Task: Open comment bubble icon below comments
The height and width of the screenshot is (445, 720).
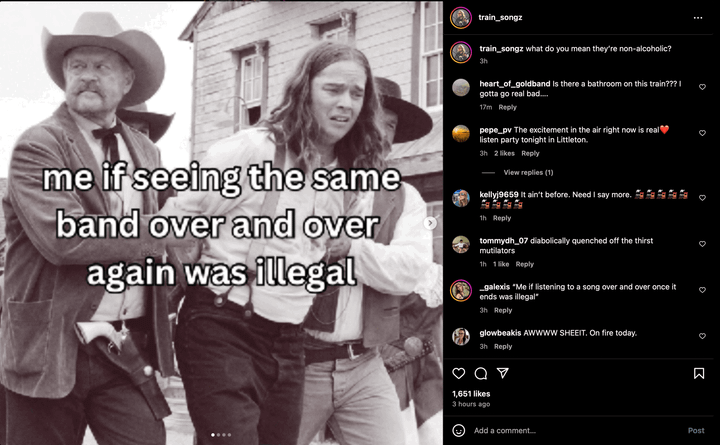Action: 481,373
